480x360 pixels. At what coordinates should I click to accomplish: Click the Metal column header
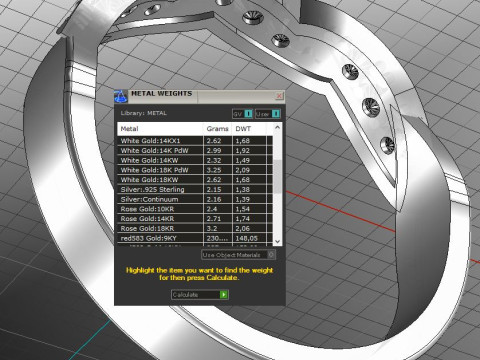coord(160,129)
